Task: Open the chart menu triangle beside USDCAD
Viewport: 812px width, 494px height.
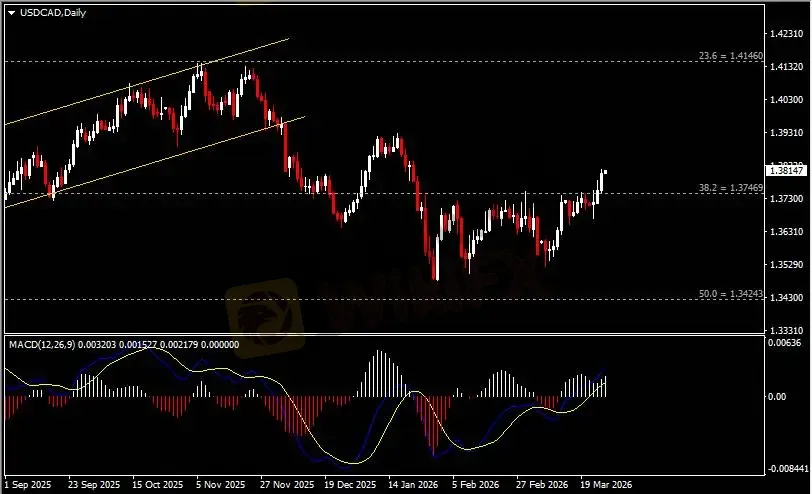Action: [11, 13]
